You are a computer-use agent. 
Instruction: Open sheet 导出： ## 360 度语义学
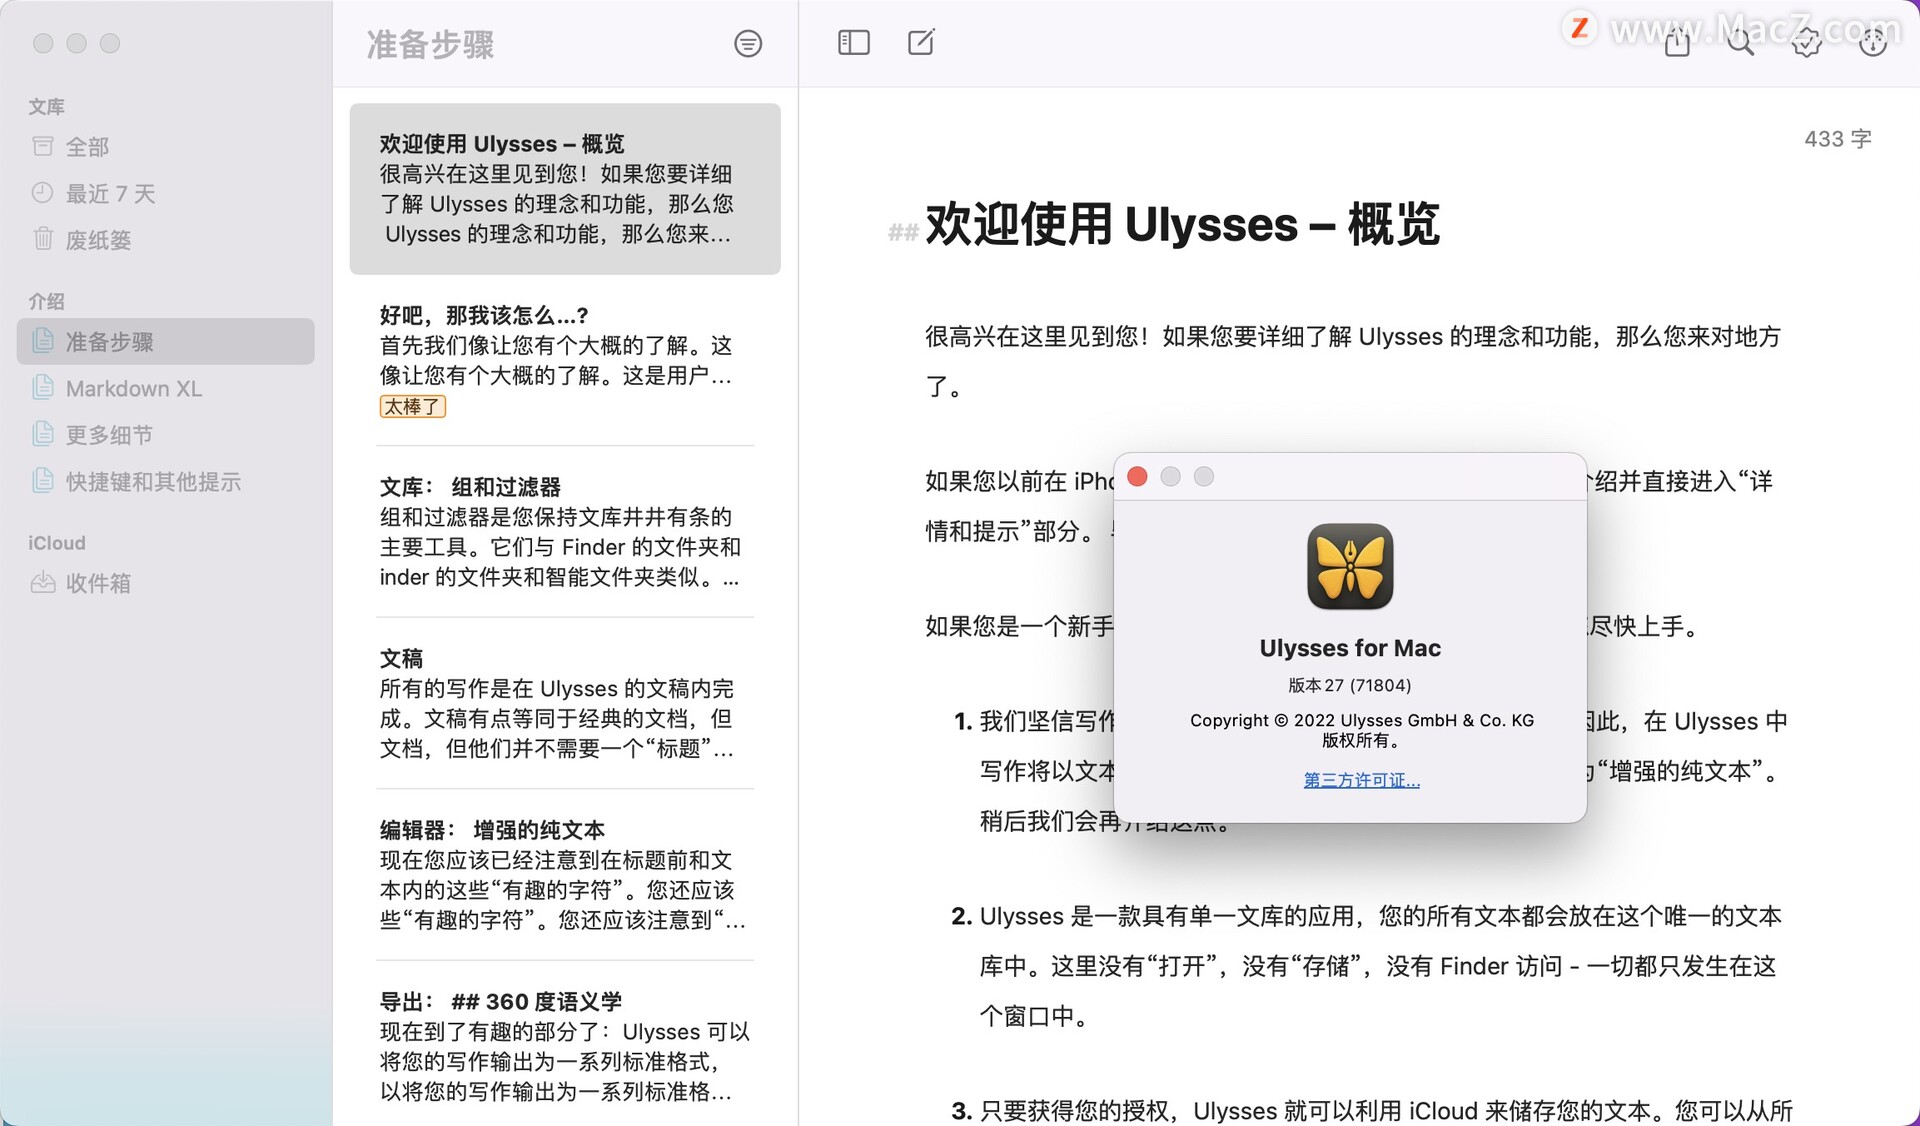coord(565,1046)
